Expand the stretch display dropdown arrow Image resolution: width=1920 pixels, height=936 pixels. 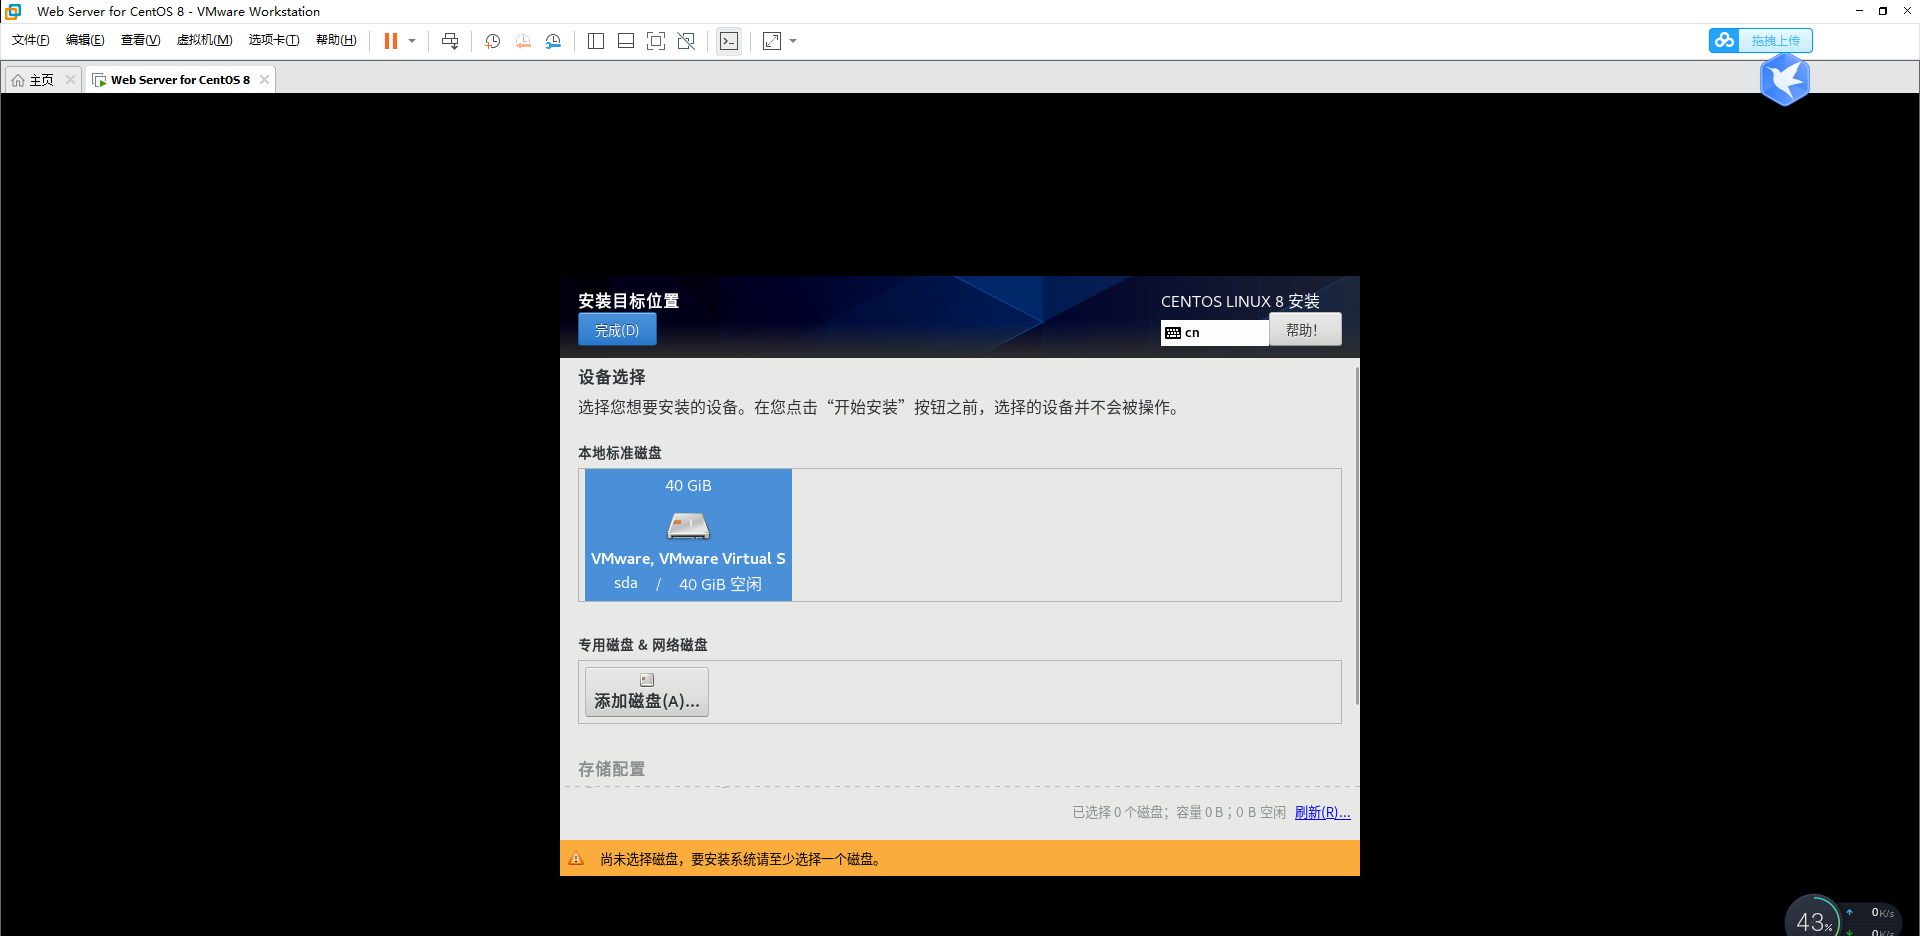[793, 41]
